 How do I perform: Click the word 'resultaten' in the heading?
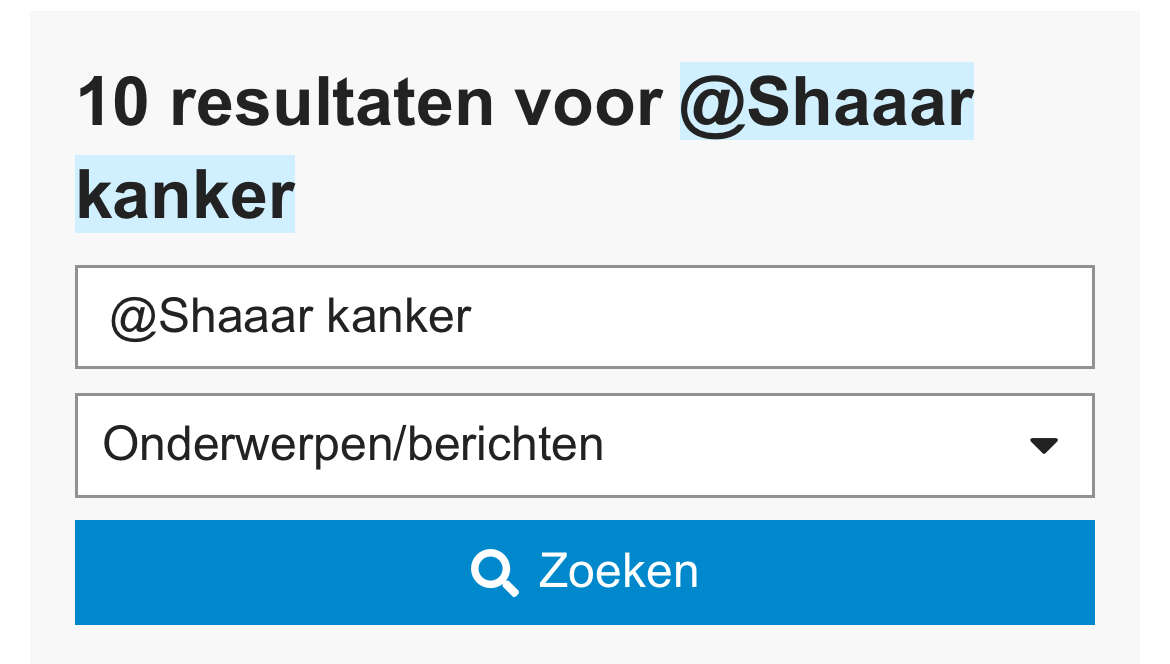(x=331, y=101)
